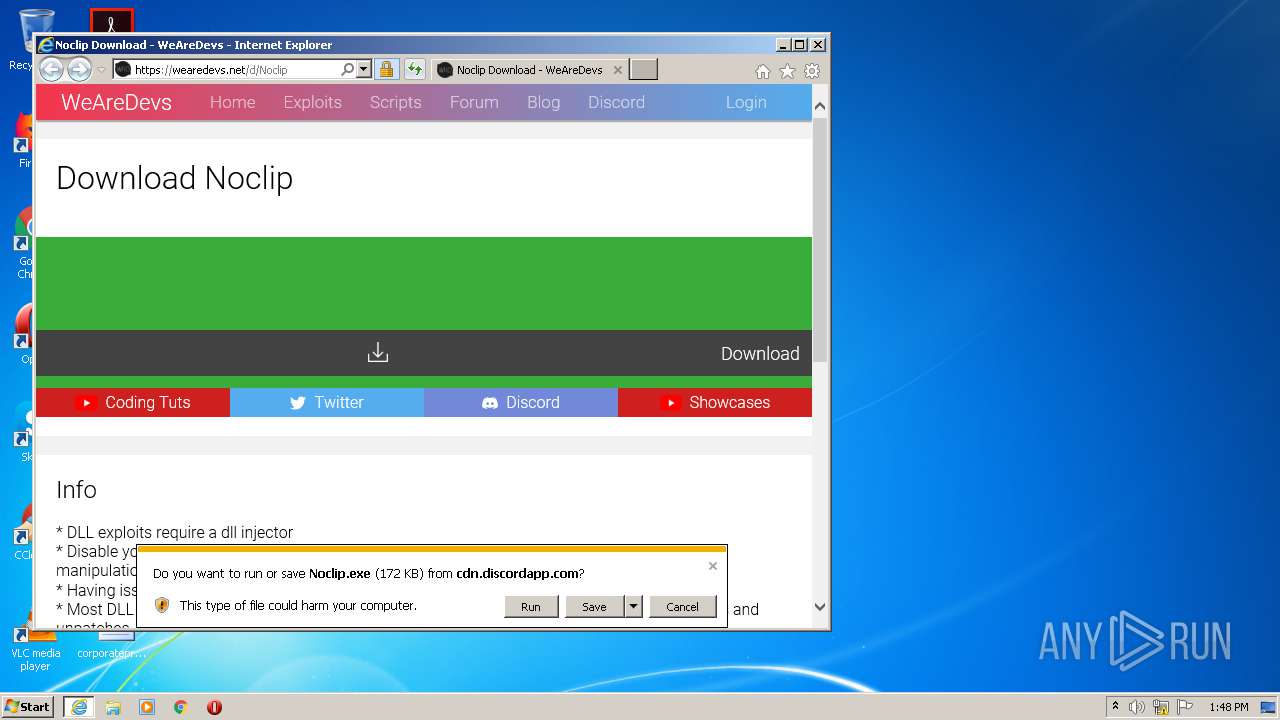Screen dimensions: 1280x720
Task: Open the Discord nav link in header
Action: point(616,102)
